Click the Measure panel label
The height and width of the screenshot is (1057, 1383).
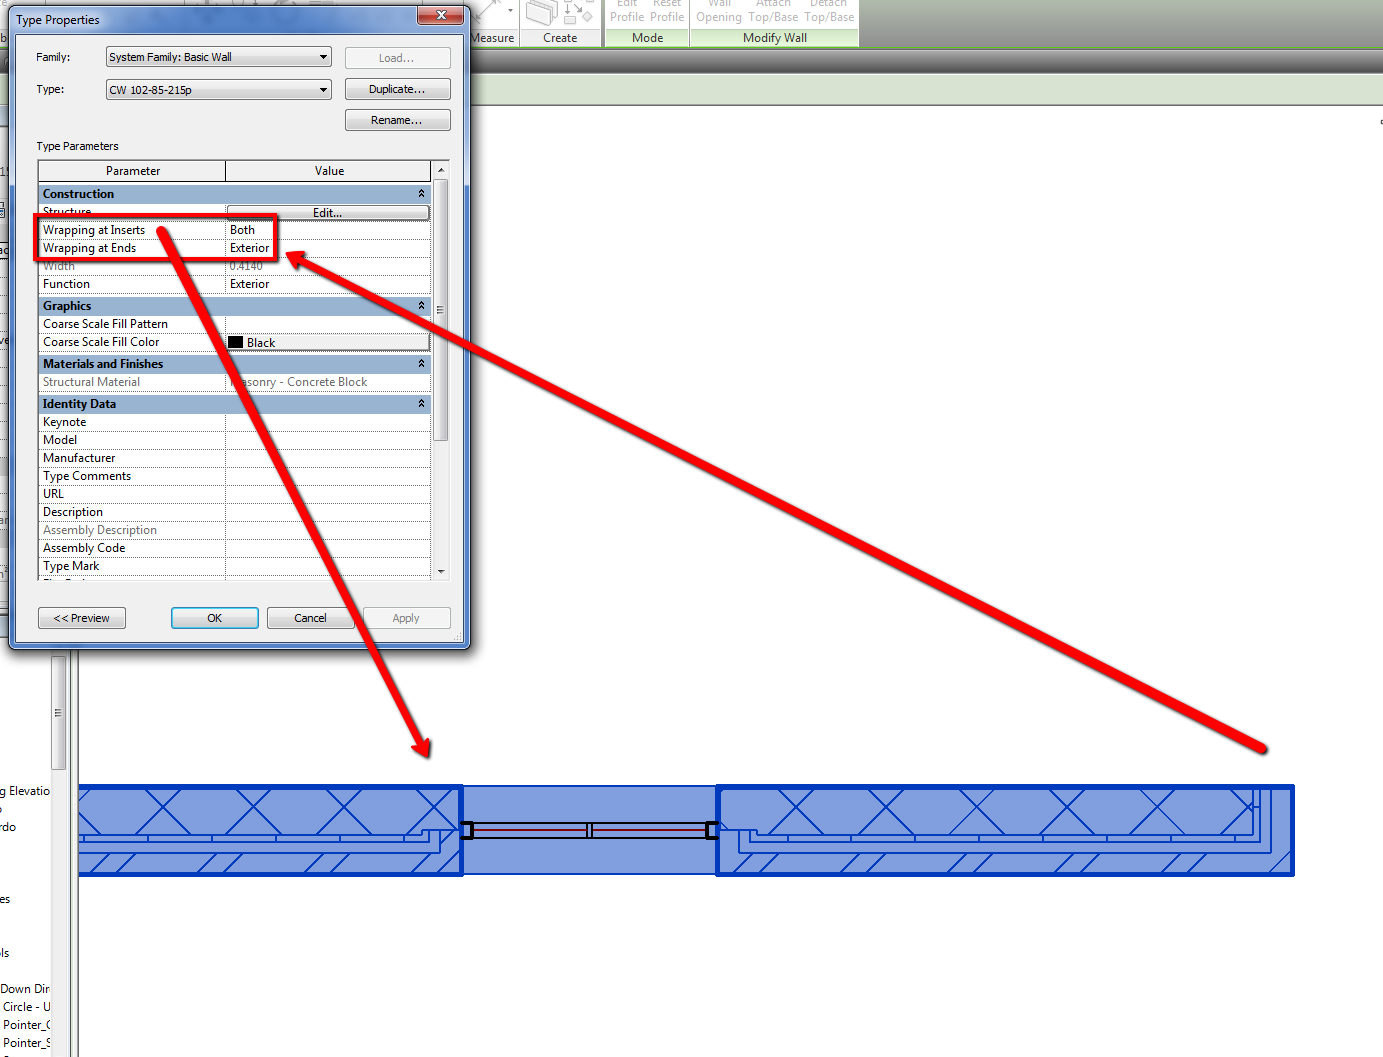(x=493, y=38)
